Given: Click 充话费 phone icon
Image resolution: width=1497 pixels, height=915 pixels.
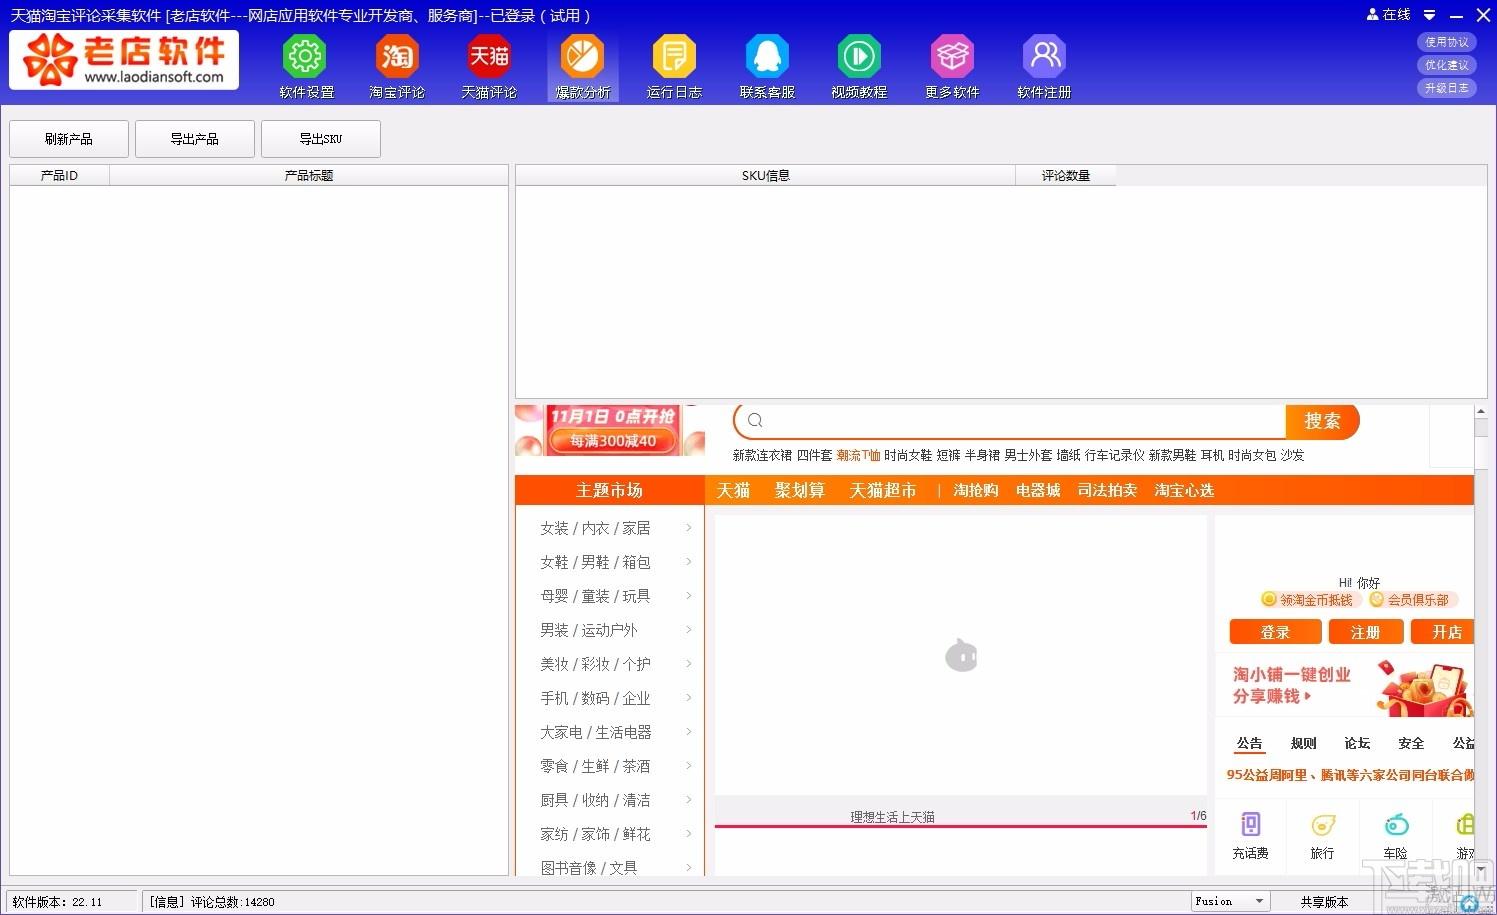Looking at the screenshot, I should (1250, 825).
